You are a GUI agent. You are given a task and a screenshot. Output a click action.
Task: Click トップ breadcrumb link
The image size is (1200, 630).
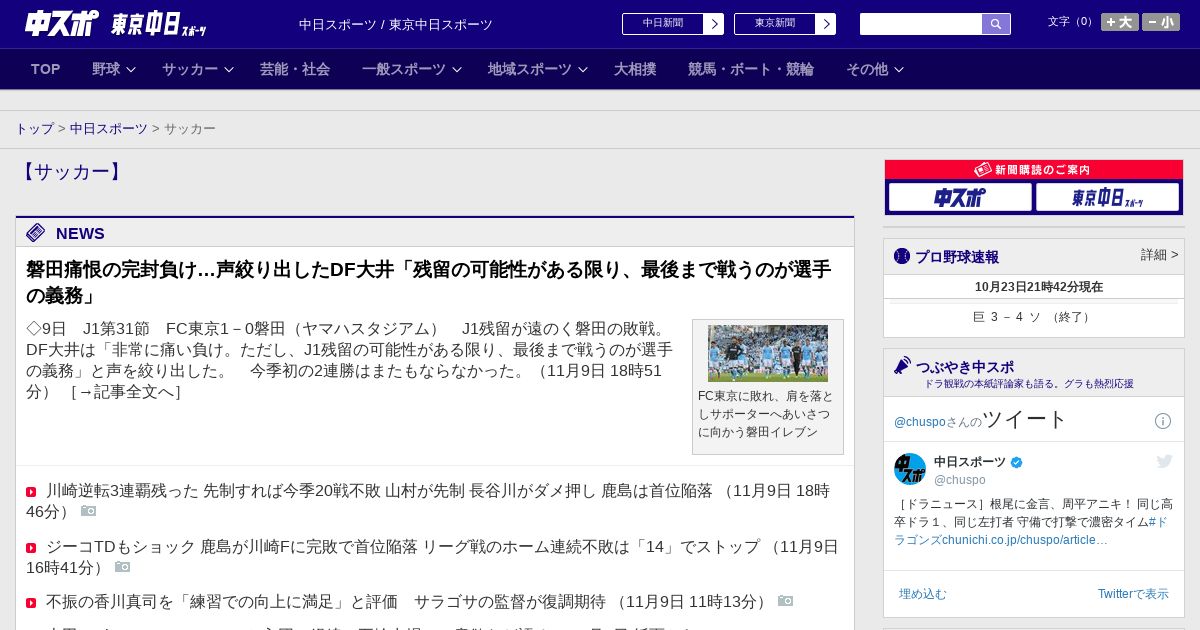(35, 129)
